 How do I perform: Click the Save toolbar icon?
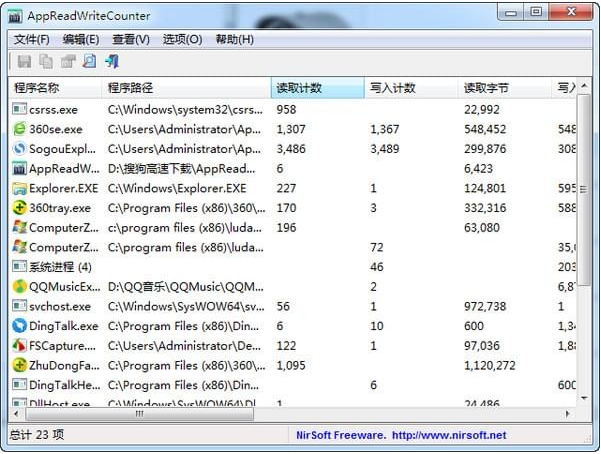pos(25,61)
